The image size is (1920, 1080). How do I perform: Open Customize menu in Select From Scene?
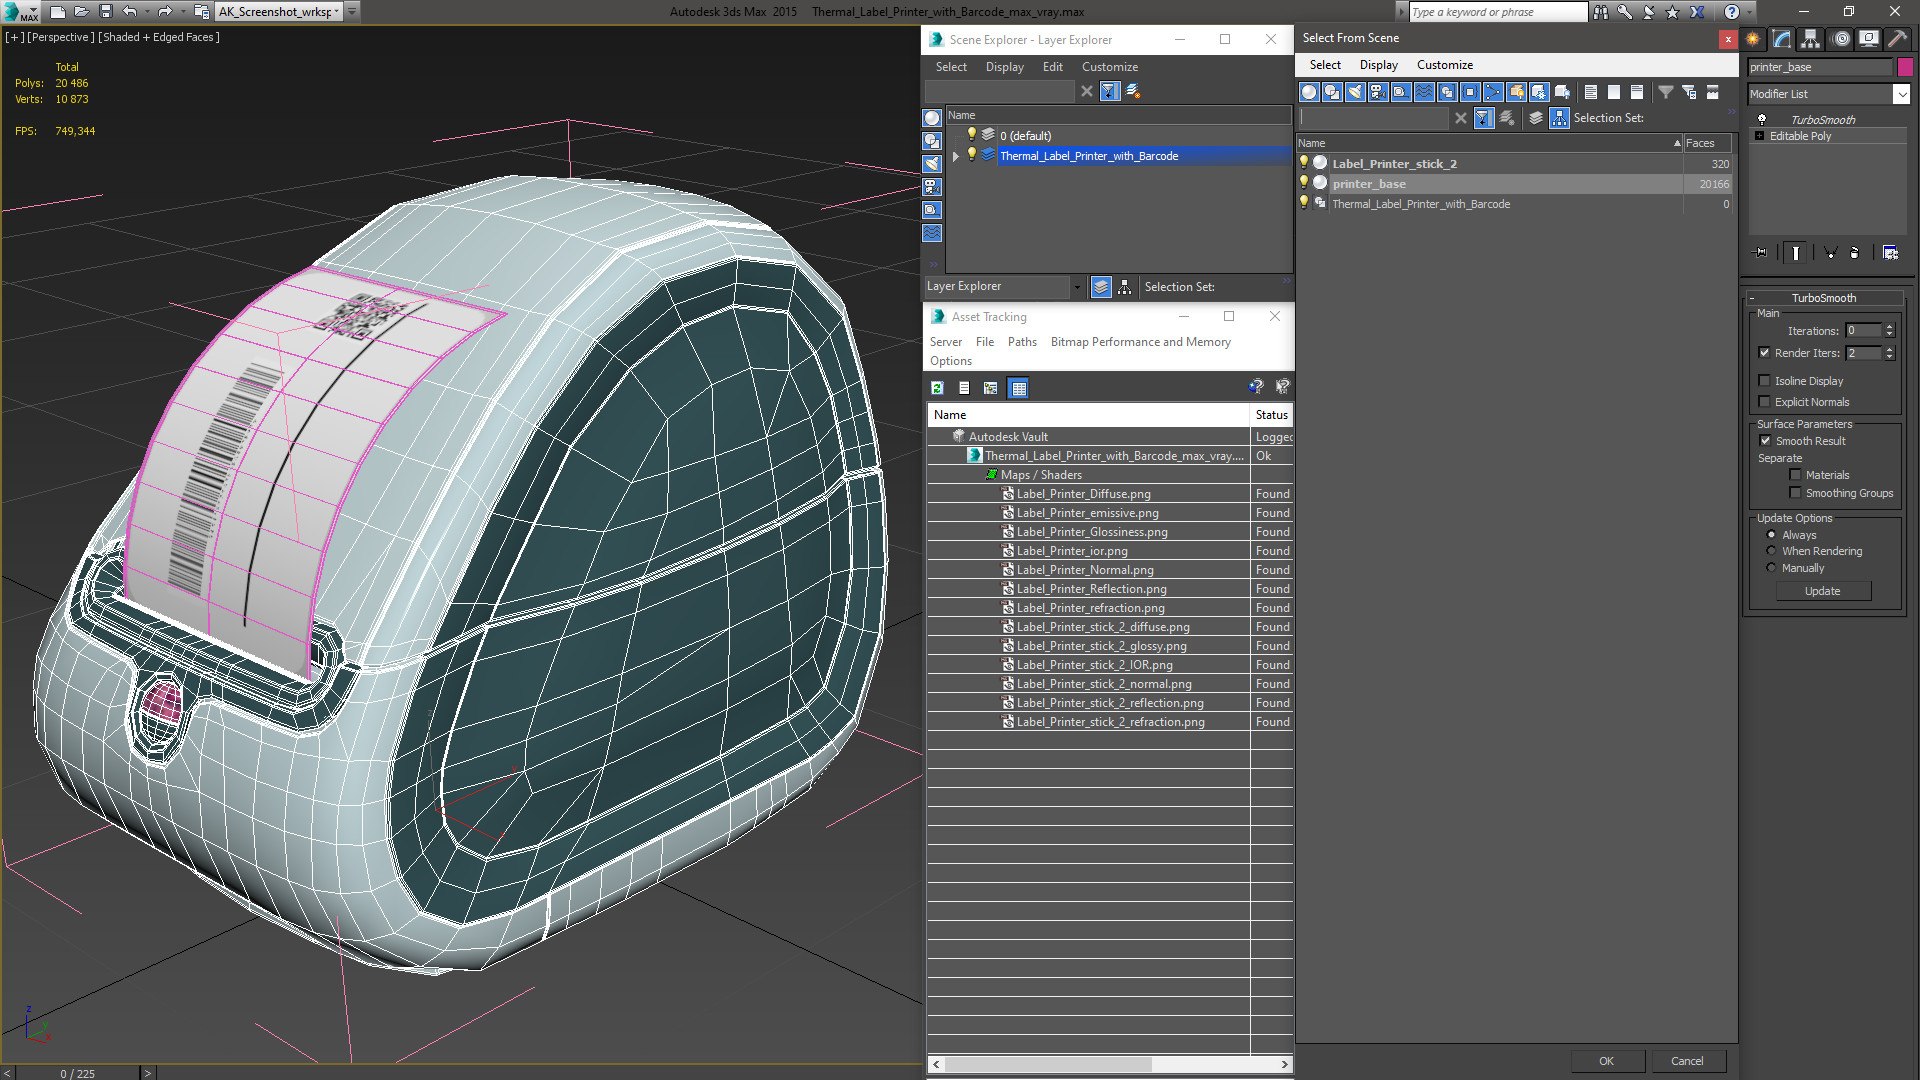(x=1444, y=65)
